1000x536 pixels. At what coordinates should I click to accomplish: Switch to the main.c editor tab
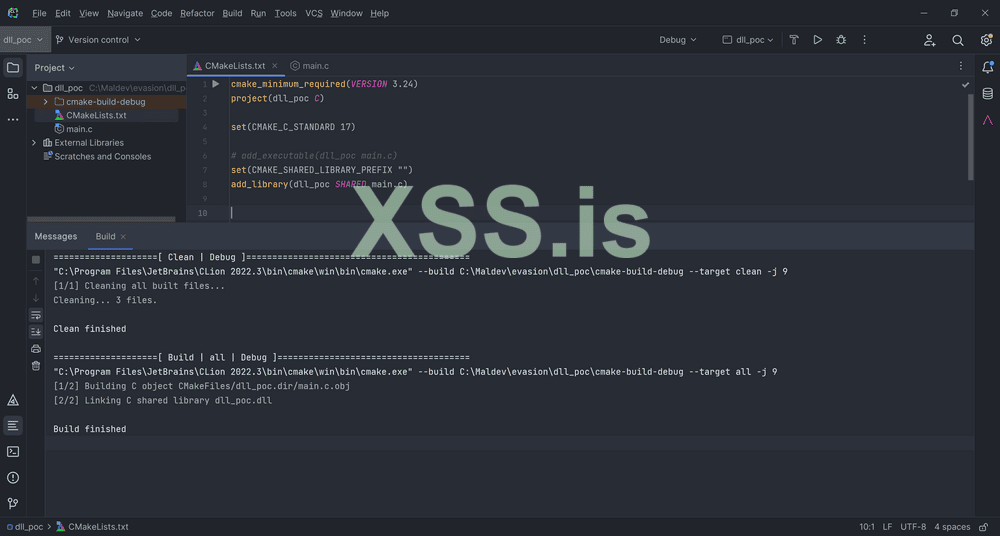[309, 66]
